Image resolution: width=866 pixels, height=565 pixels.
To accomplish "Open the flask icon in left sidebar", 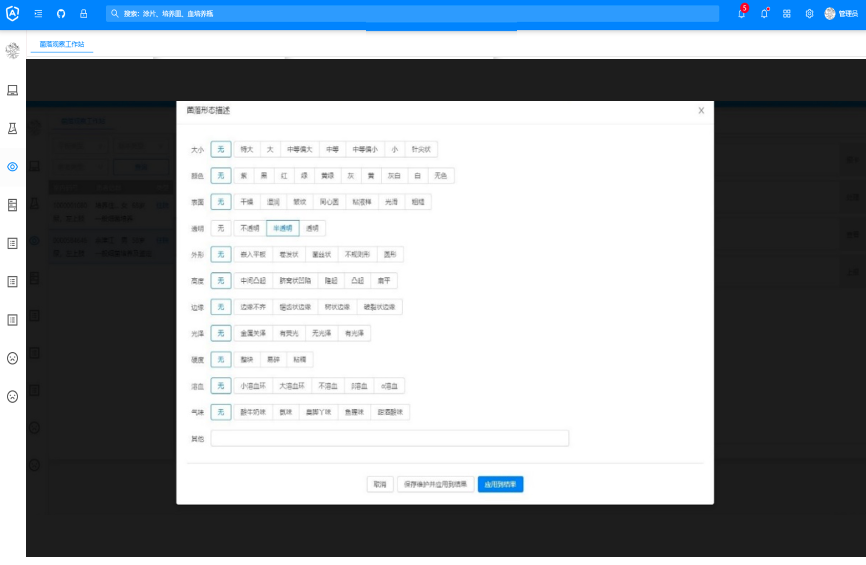I will pyautogui.click(x=13, y=128).
